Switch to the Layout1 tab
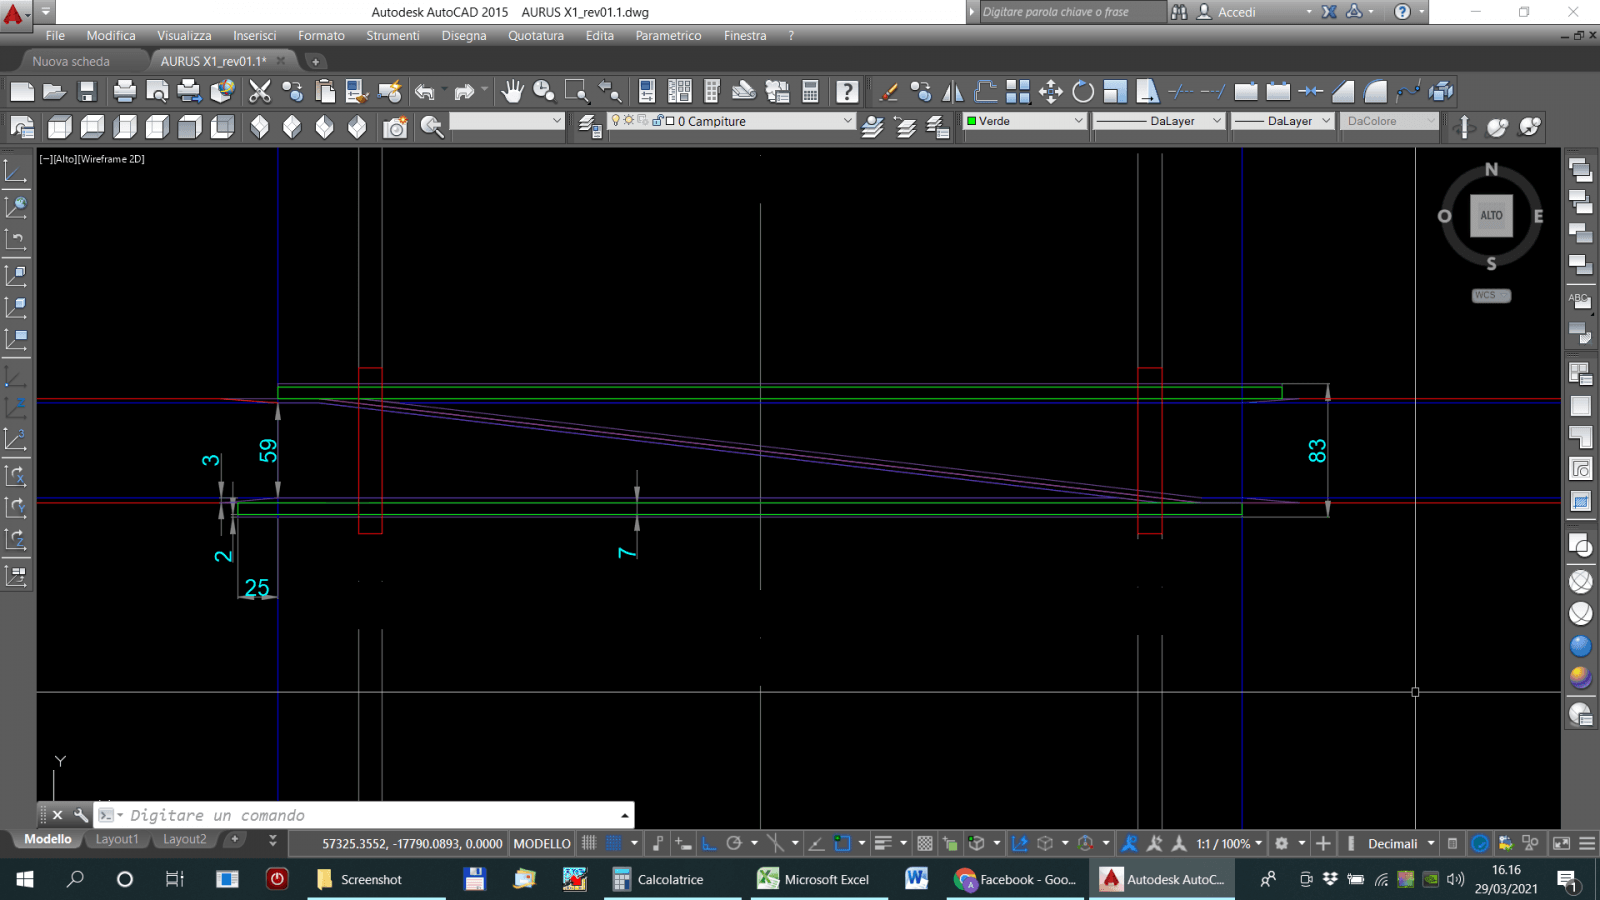This screenshot has height=900, width=1600. point(117,839)
